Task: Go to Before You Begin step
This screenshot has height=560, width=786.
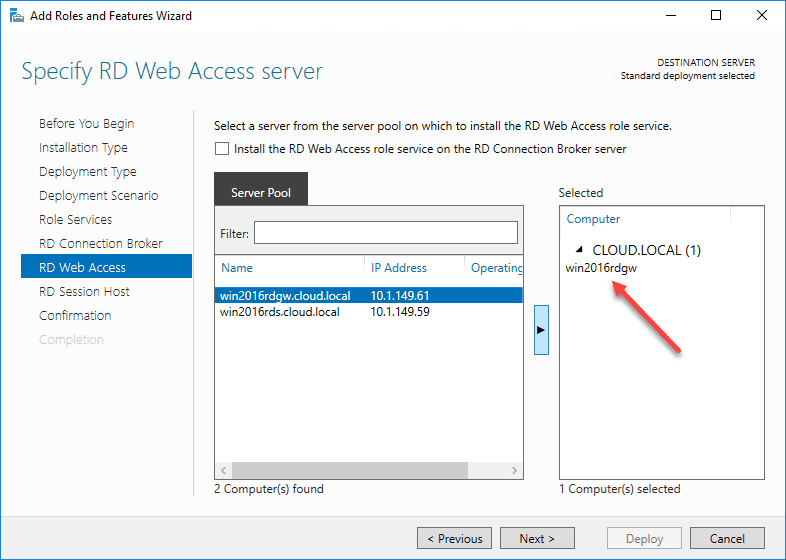Action: 86,124
